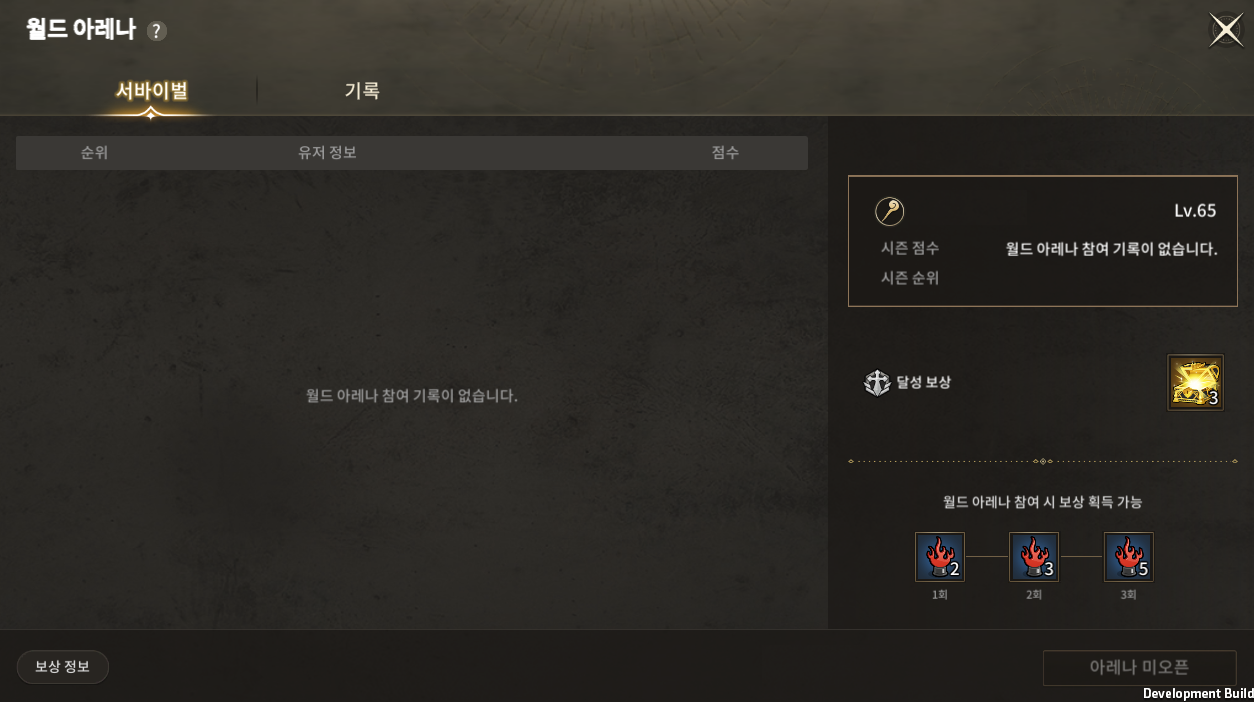Click the 순위 column header
The height and width of the screenshot is (702, 1254).
click(94, 153)
